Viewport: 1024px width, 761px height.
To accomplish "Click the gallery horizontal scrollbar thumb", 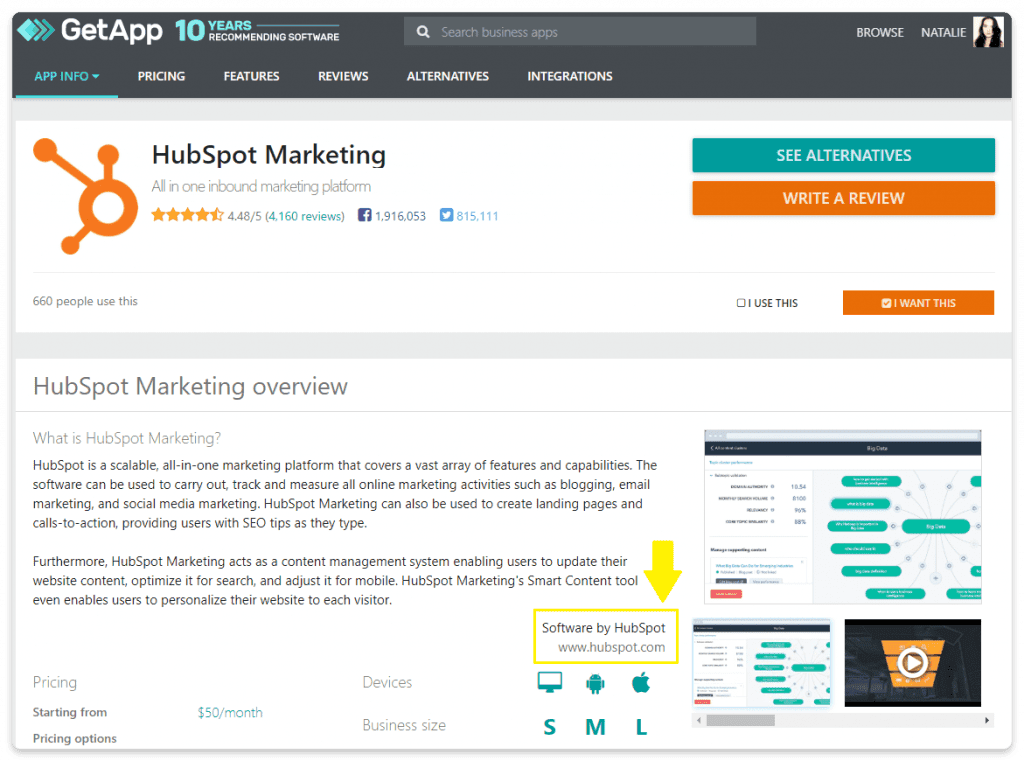I will click(x=740, y=721).
